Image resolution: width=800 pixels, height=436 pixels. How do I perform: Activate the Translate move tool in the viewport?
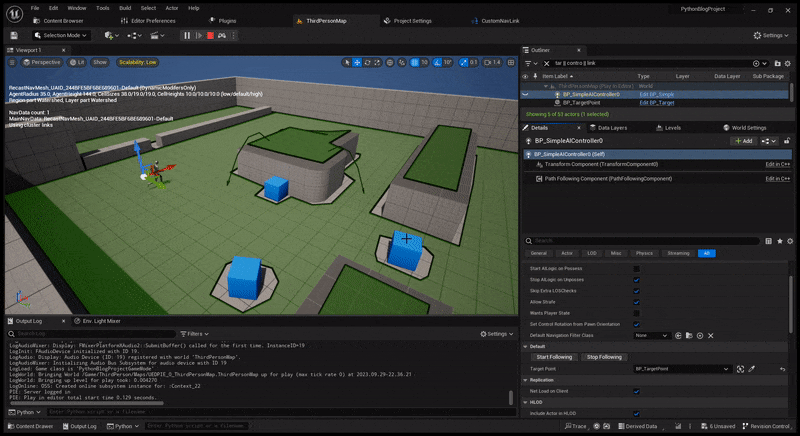(357, 62)
